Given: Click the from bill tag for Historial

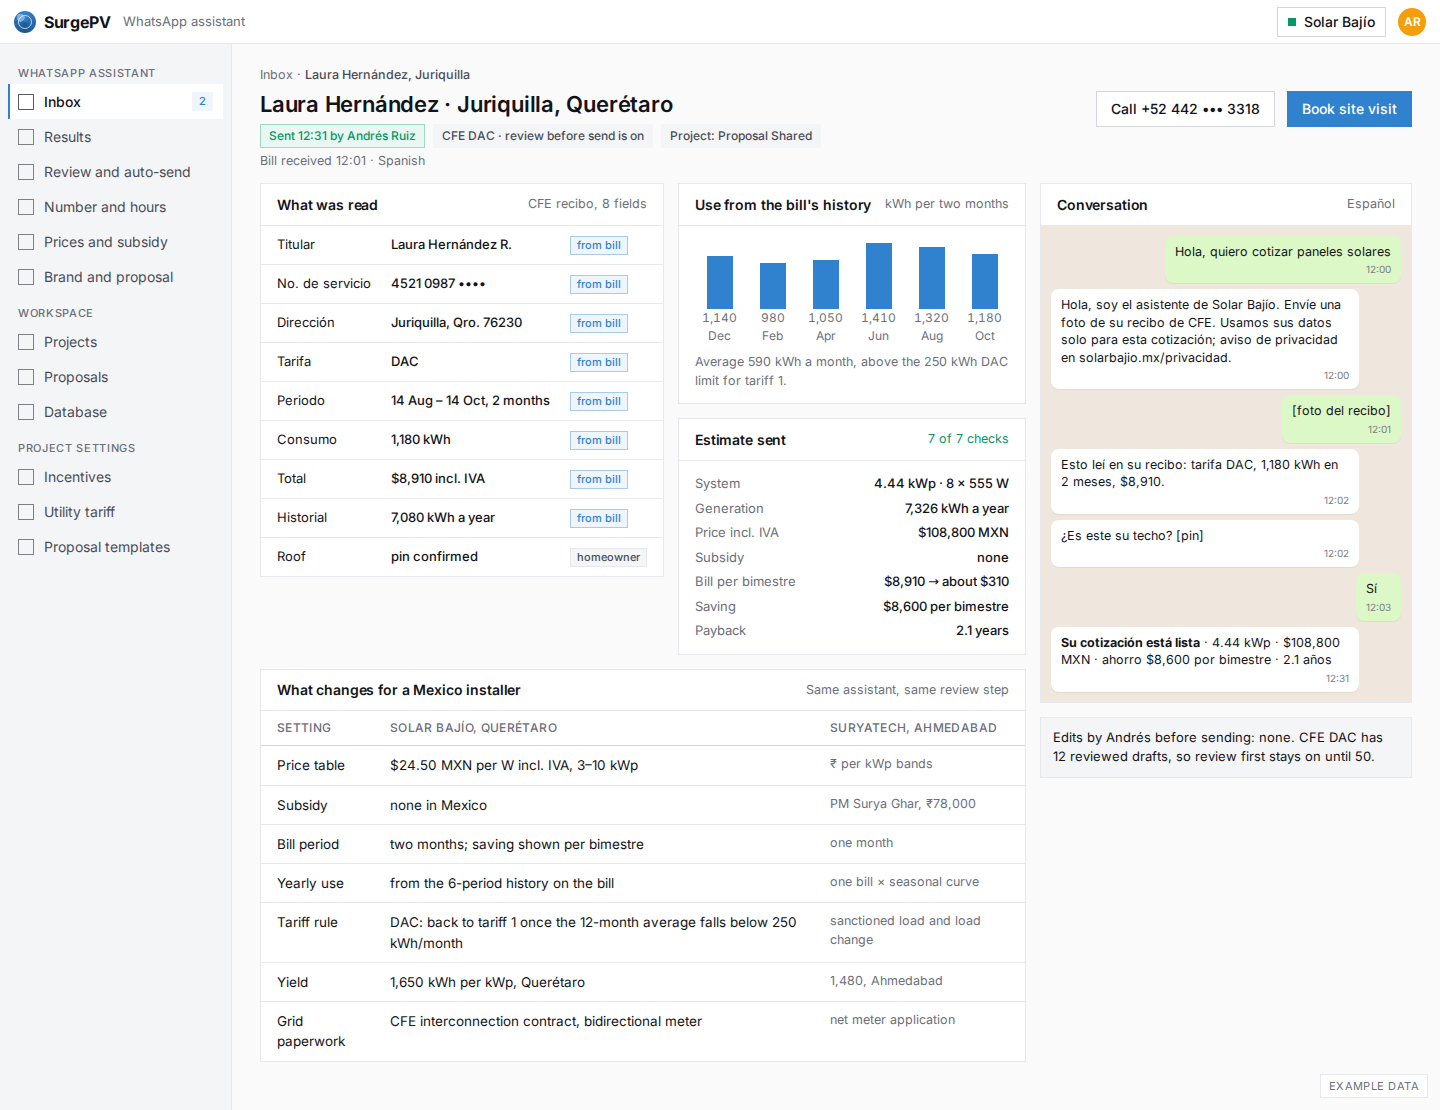Looking at the screenshot, I should (x=599, y=518).
